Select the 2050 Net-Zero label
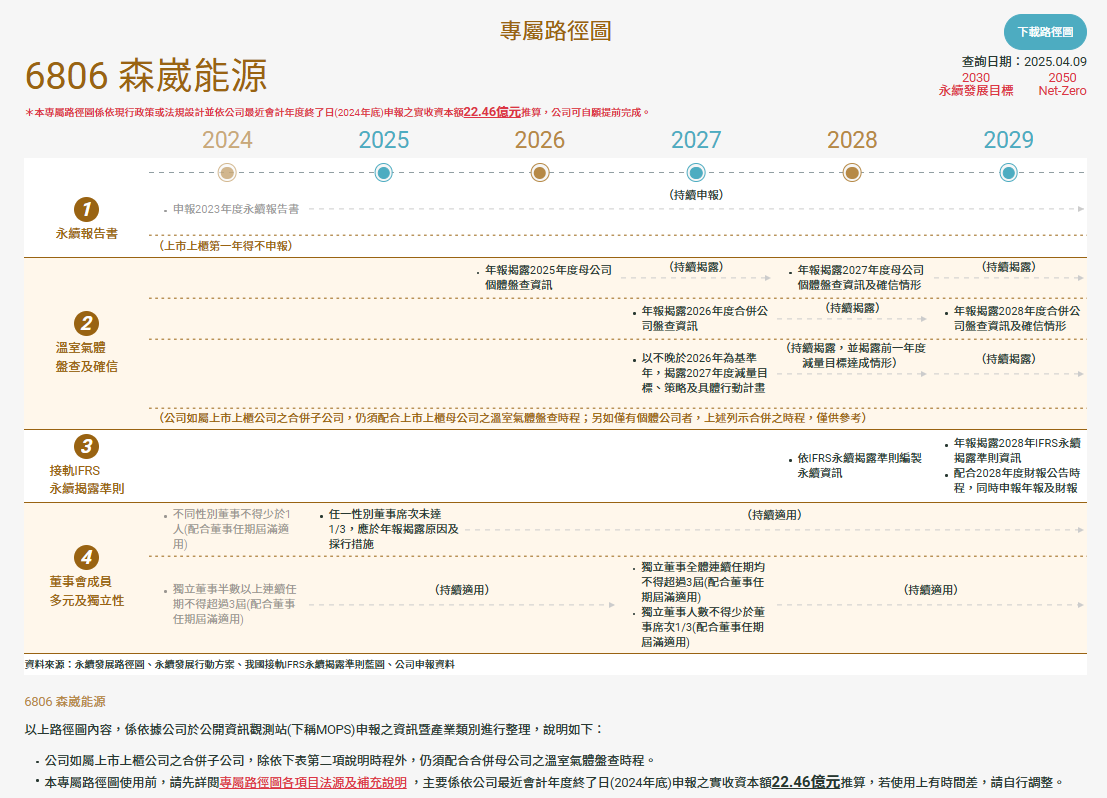This screenshot has width=1107, height=798. pos(1062,84)
